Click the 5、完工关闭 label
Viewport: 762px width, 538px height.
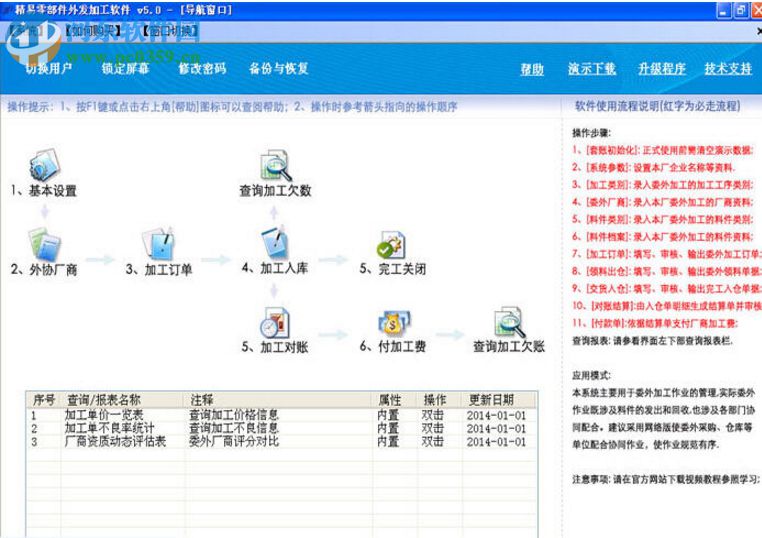click(393, 269)
